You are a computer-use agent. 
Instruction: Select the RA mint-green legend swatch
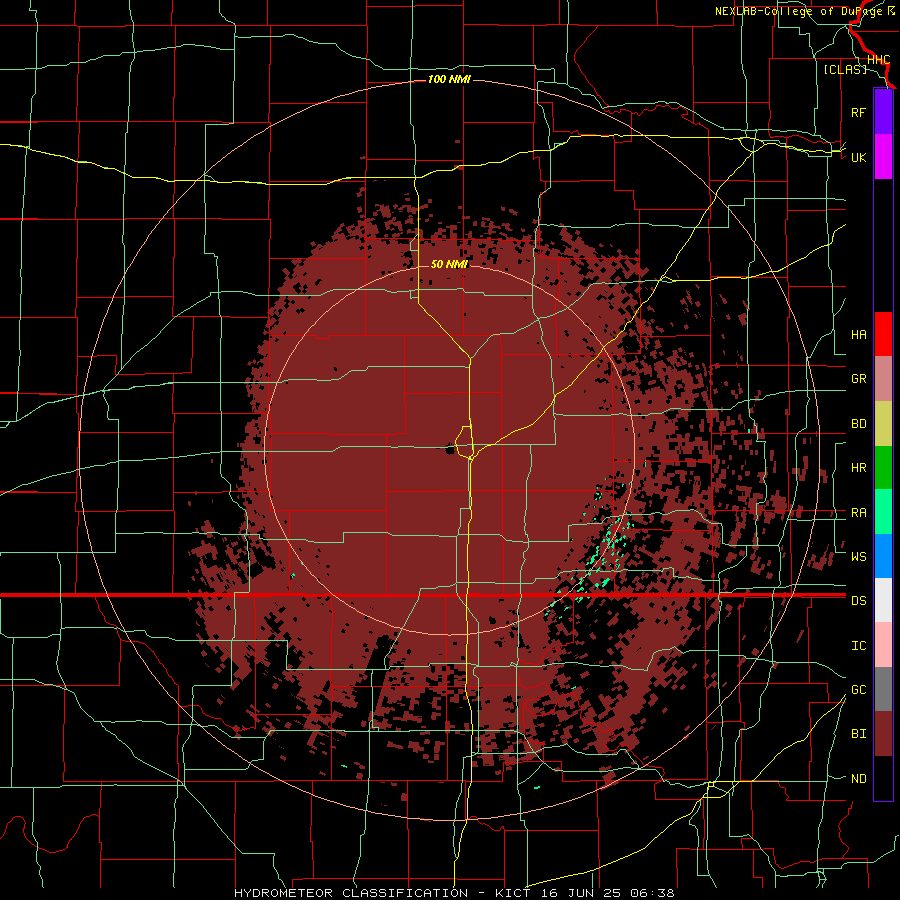[x=883, y=512]
